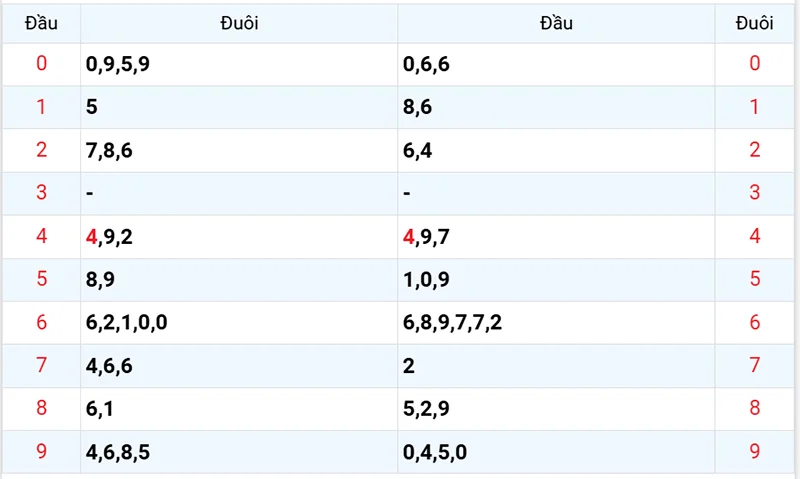The image size is (800, 479).
Task: Click the bold black 5 beside 8,6
Action: click(x=92, y=108)
